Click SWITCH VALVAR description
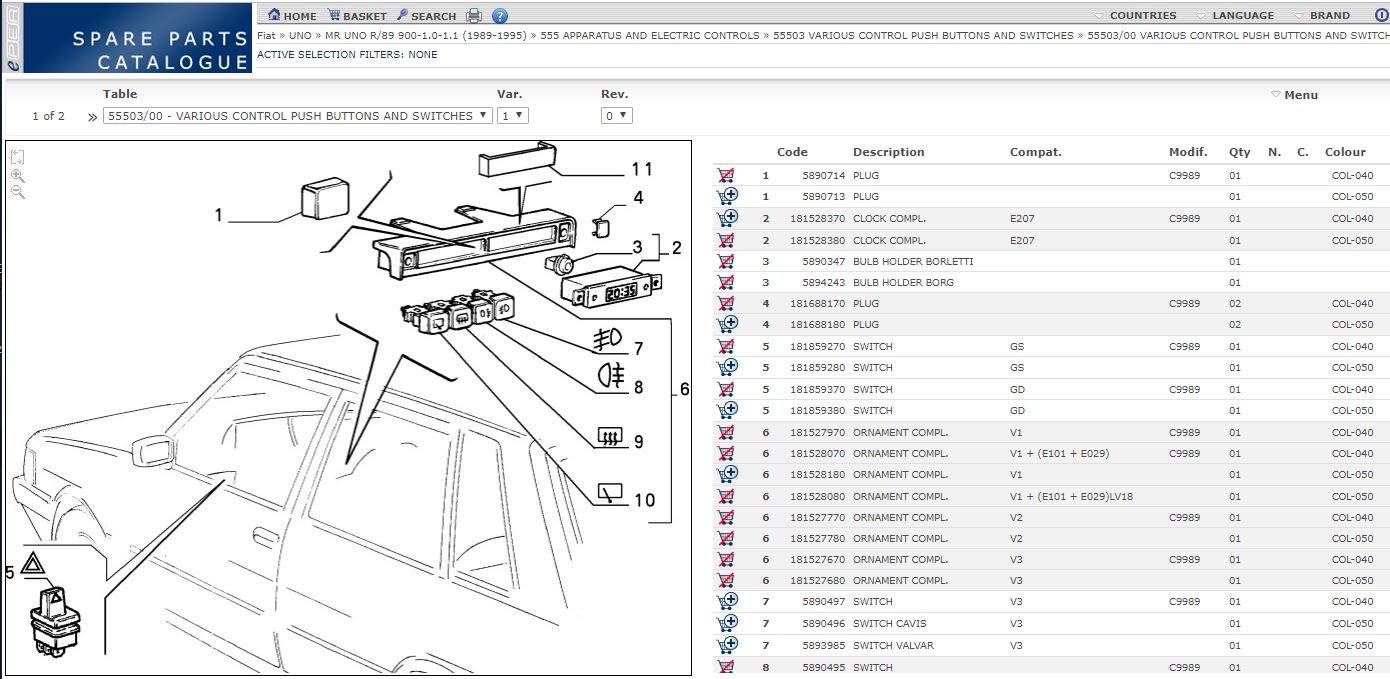 pyautogui.click(x=893, y=645)
